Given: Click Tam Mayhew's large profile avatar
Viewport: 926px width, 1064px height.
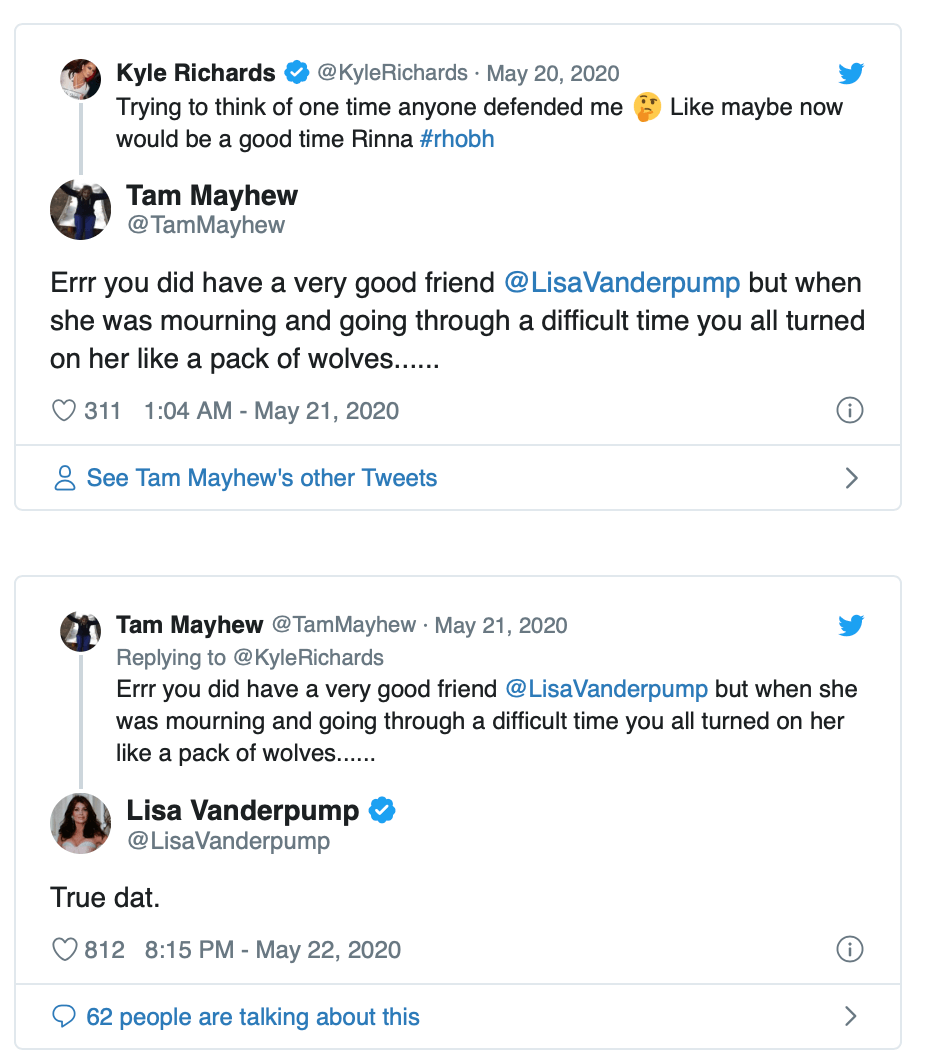Looking at the screenshot, I should pos(80,210).
